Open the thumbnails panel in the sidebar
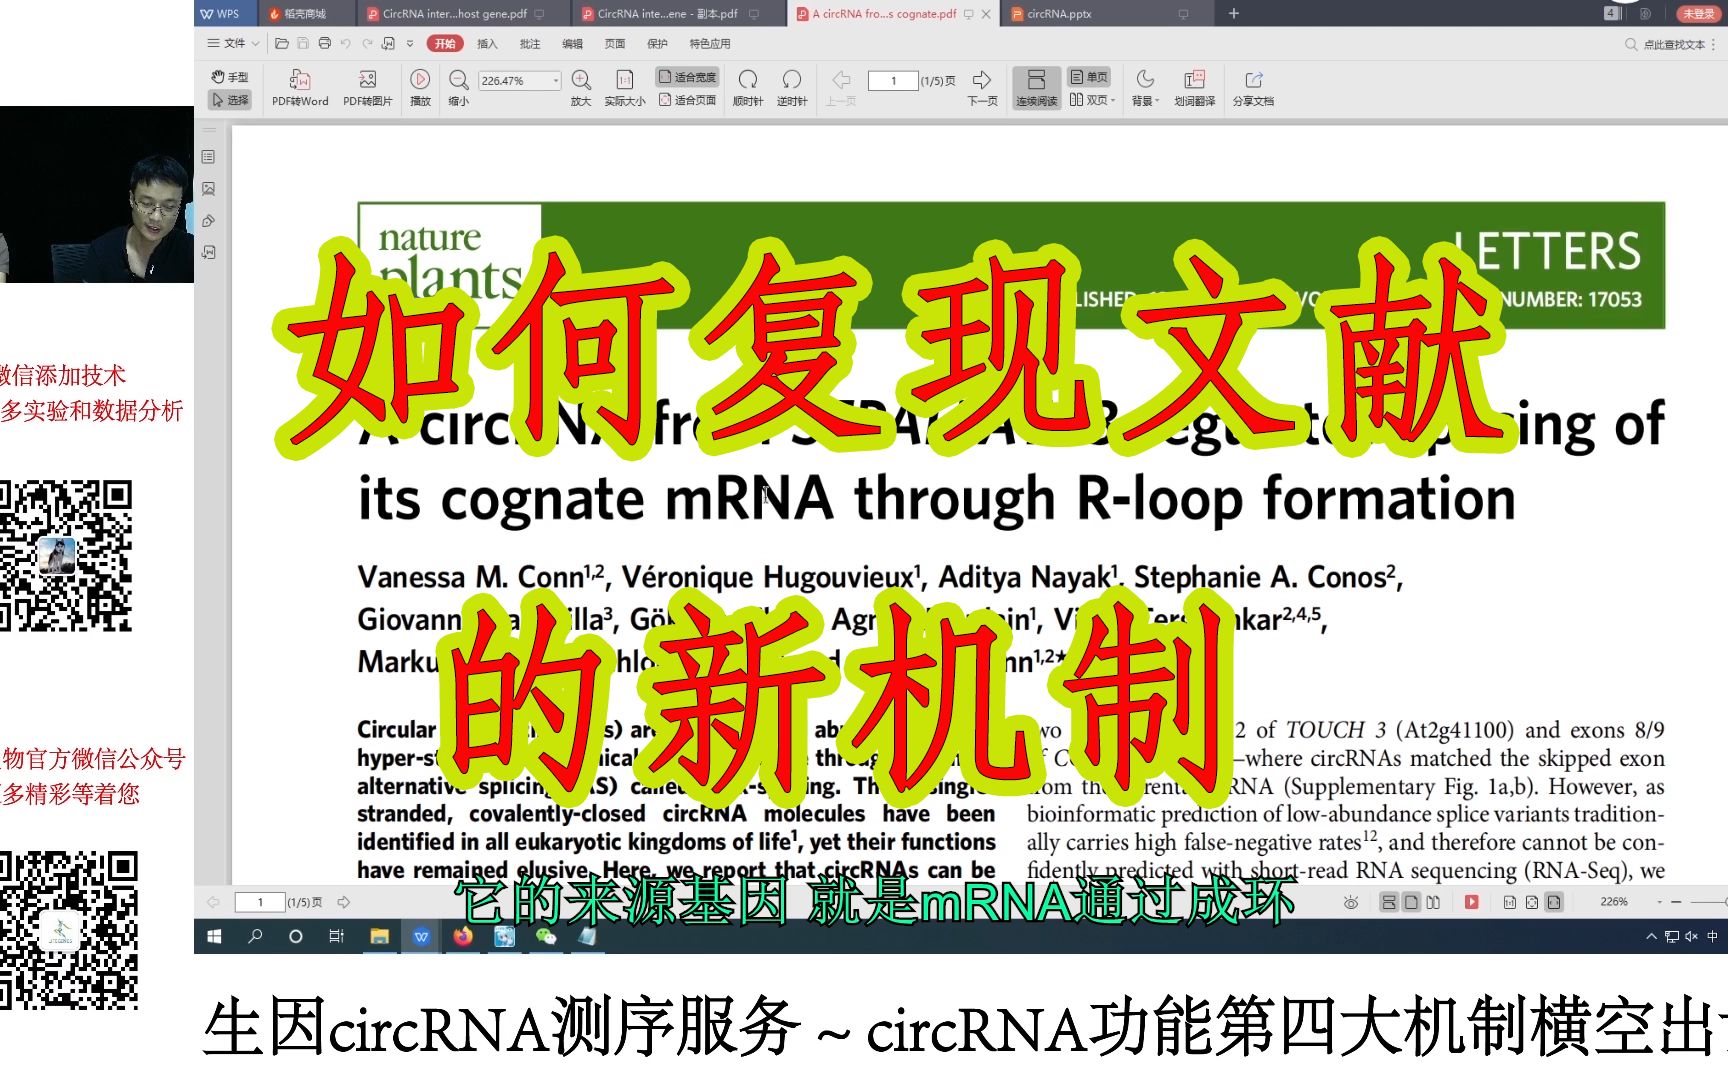The image size is (1728, 1080). (x=208, y=157)
